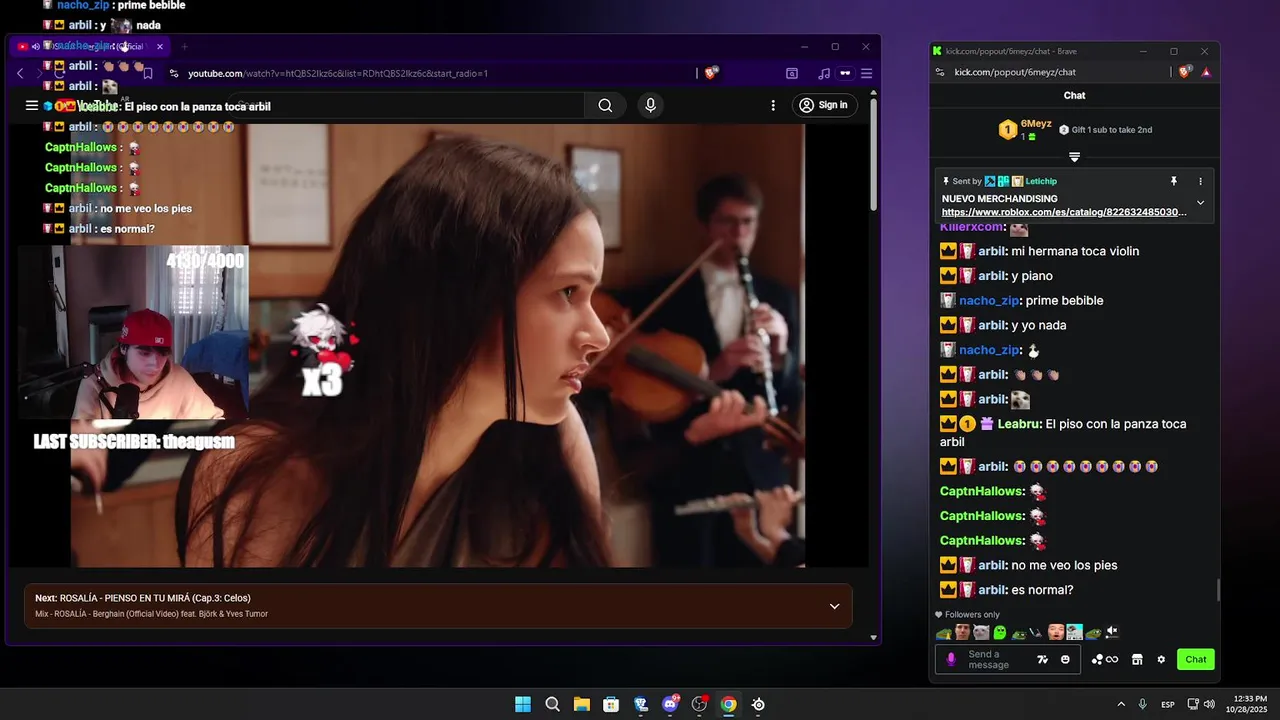Click the YouTube Sign in button
Screen dimensions: 1280x720
pos(825,105)
